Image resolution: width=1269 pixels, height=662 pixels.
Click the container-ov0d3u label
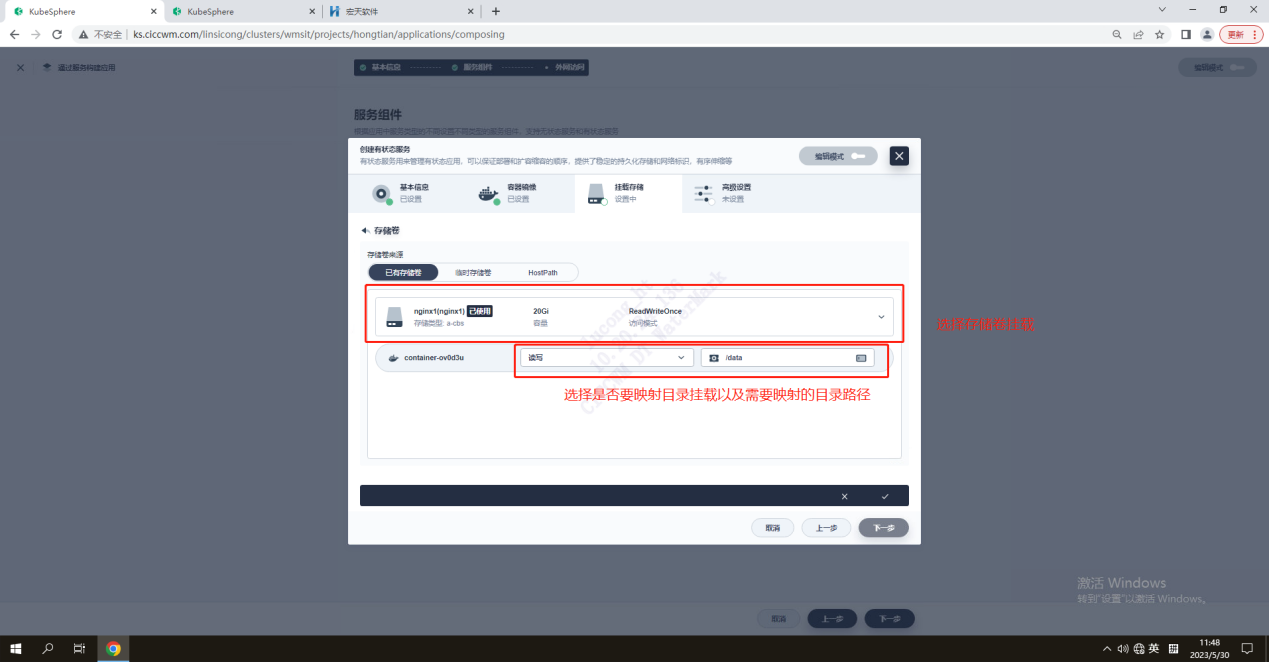(x=434, y=357)
